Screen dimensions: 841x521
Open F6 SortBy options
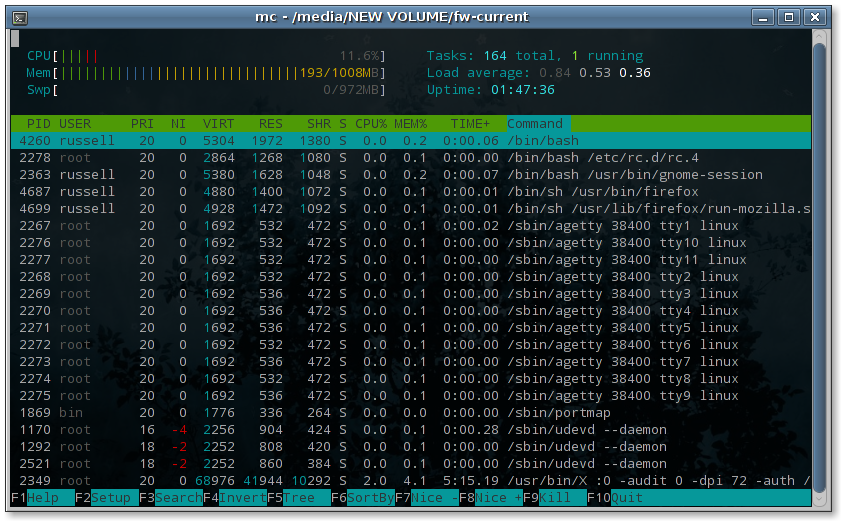click(363, 498)
